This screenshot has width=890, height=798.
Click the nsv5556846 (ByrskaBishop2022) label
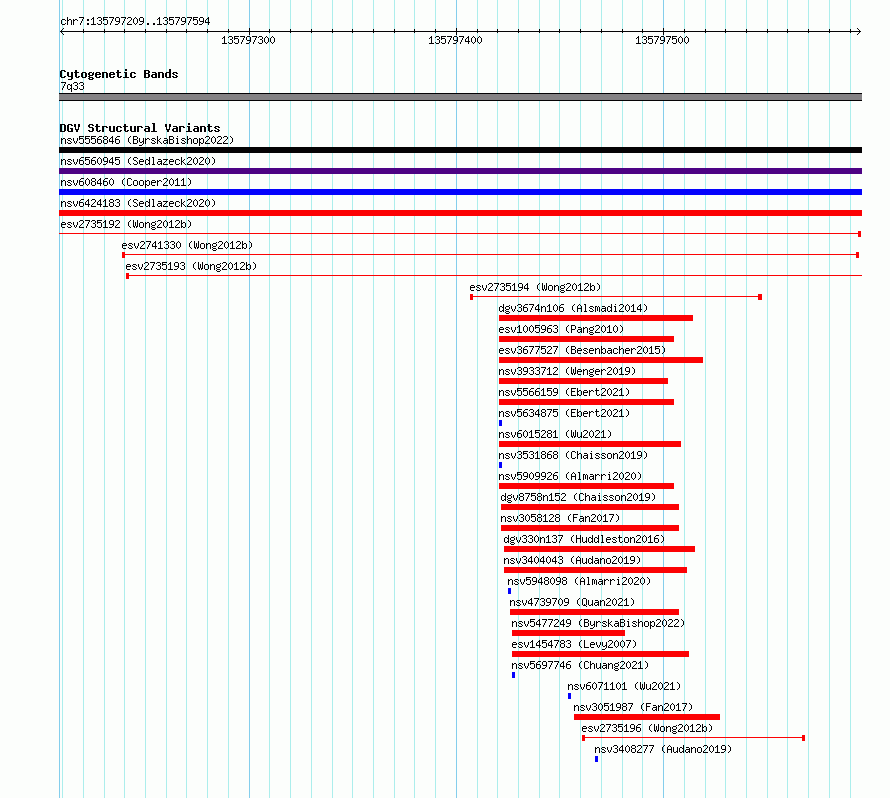[147, 140]
